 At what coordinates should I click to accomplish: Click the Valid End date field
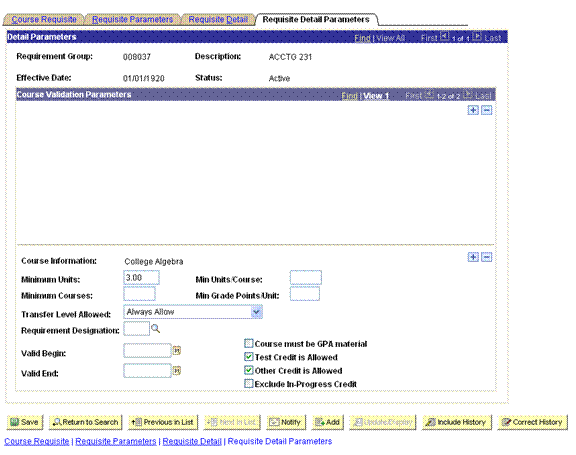pos(148,371)
